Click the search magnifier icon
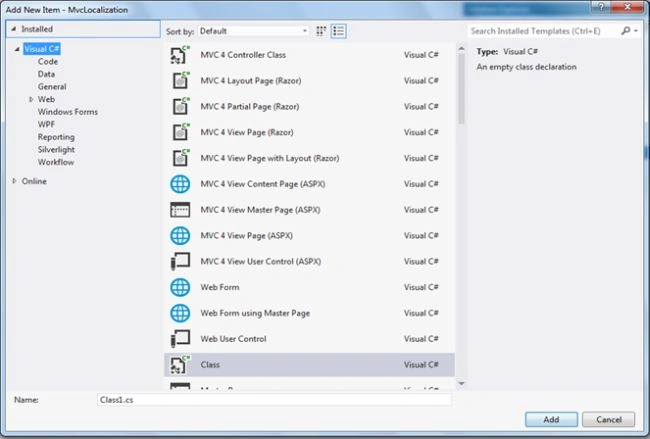650x439 pixels. (x=626, y=31)
